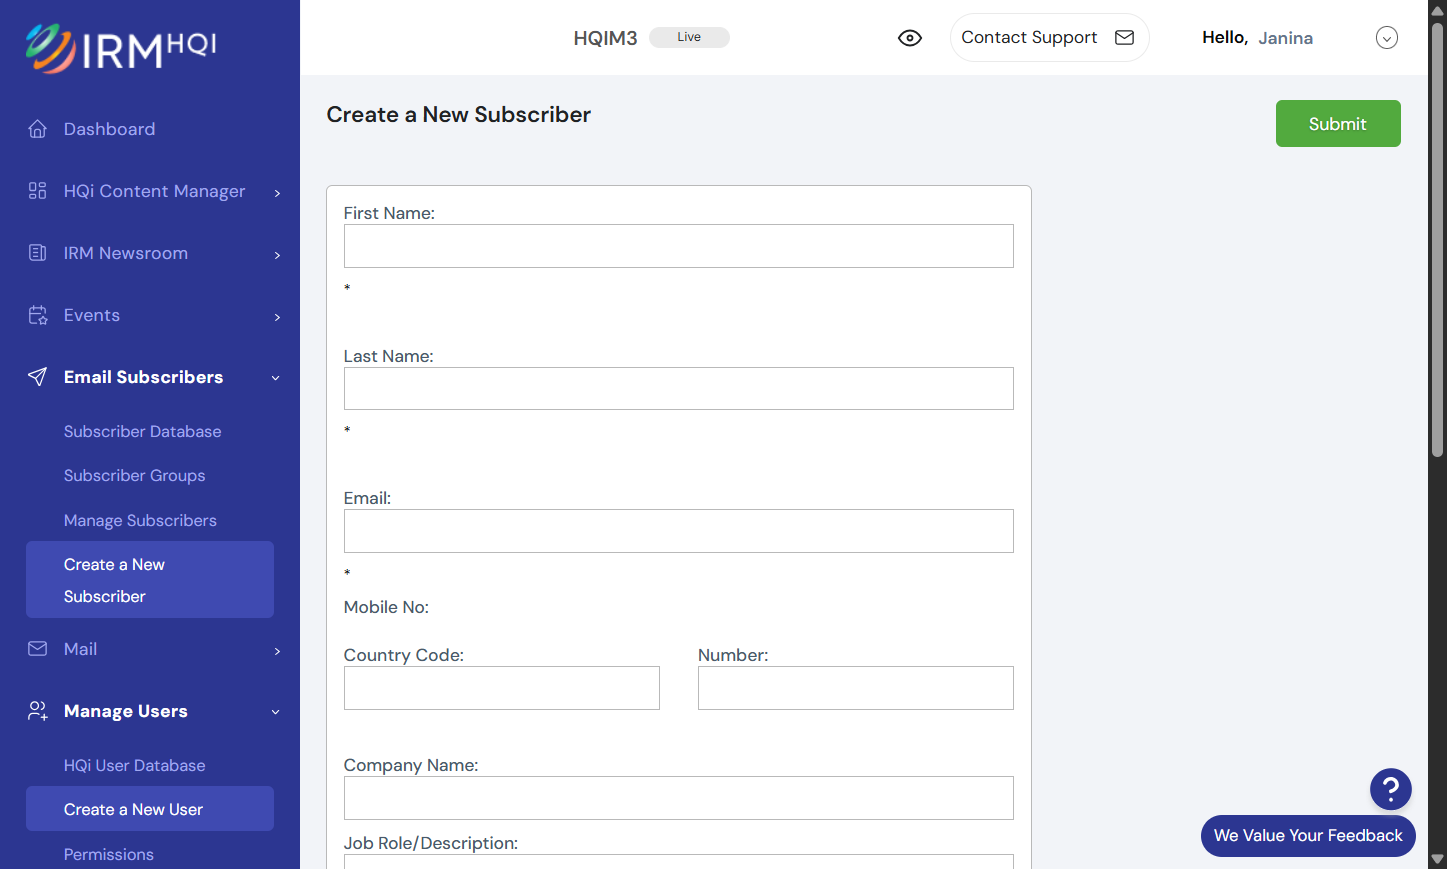Click the Manage Users people icon
The image size is (1447, 869).
coord(38,711)
